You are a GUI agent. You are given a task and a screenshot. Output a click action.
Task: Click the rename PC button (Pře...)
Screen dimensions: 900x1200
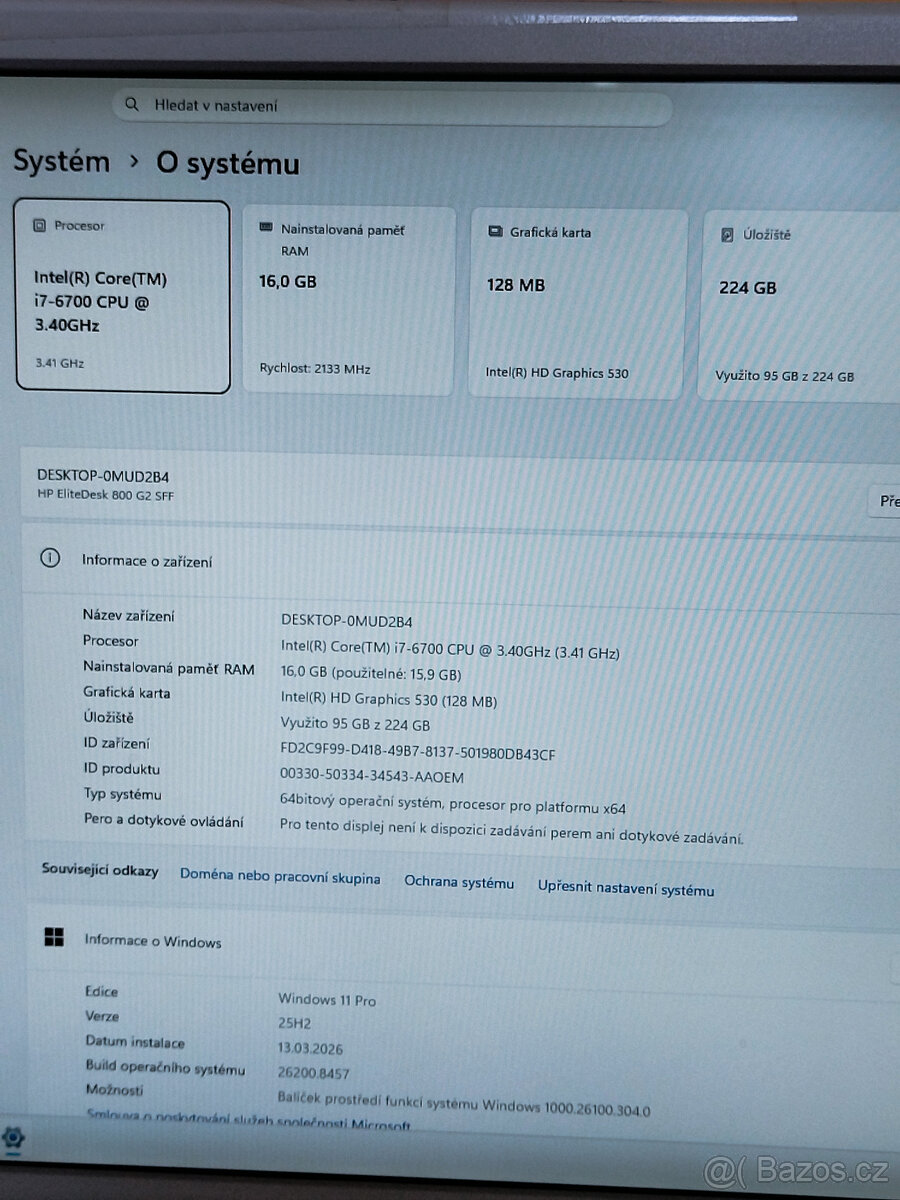pyautogui.click(x=885, y=502)
